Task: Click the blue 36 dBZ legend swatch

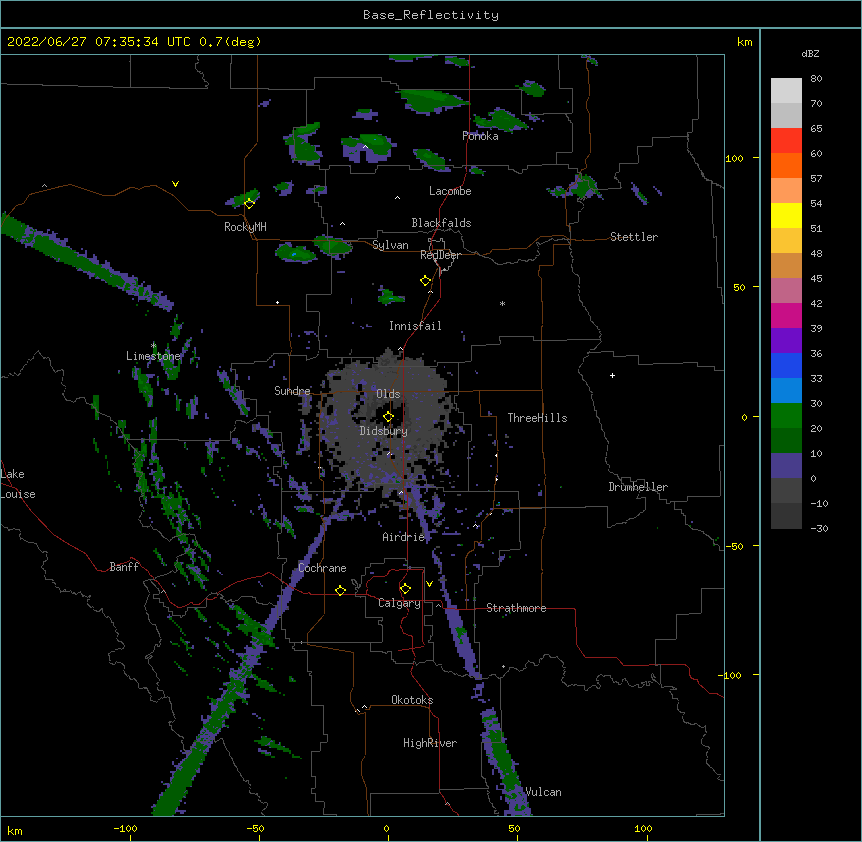Action: (786, 365)
